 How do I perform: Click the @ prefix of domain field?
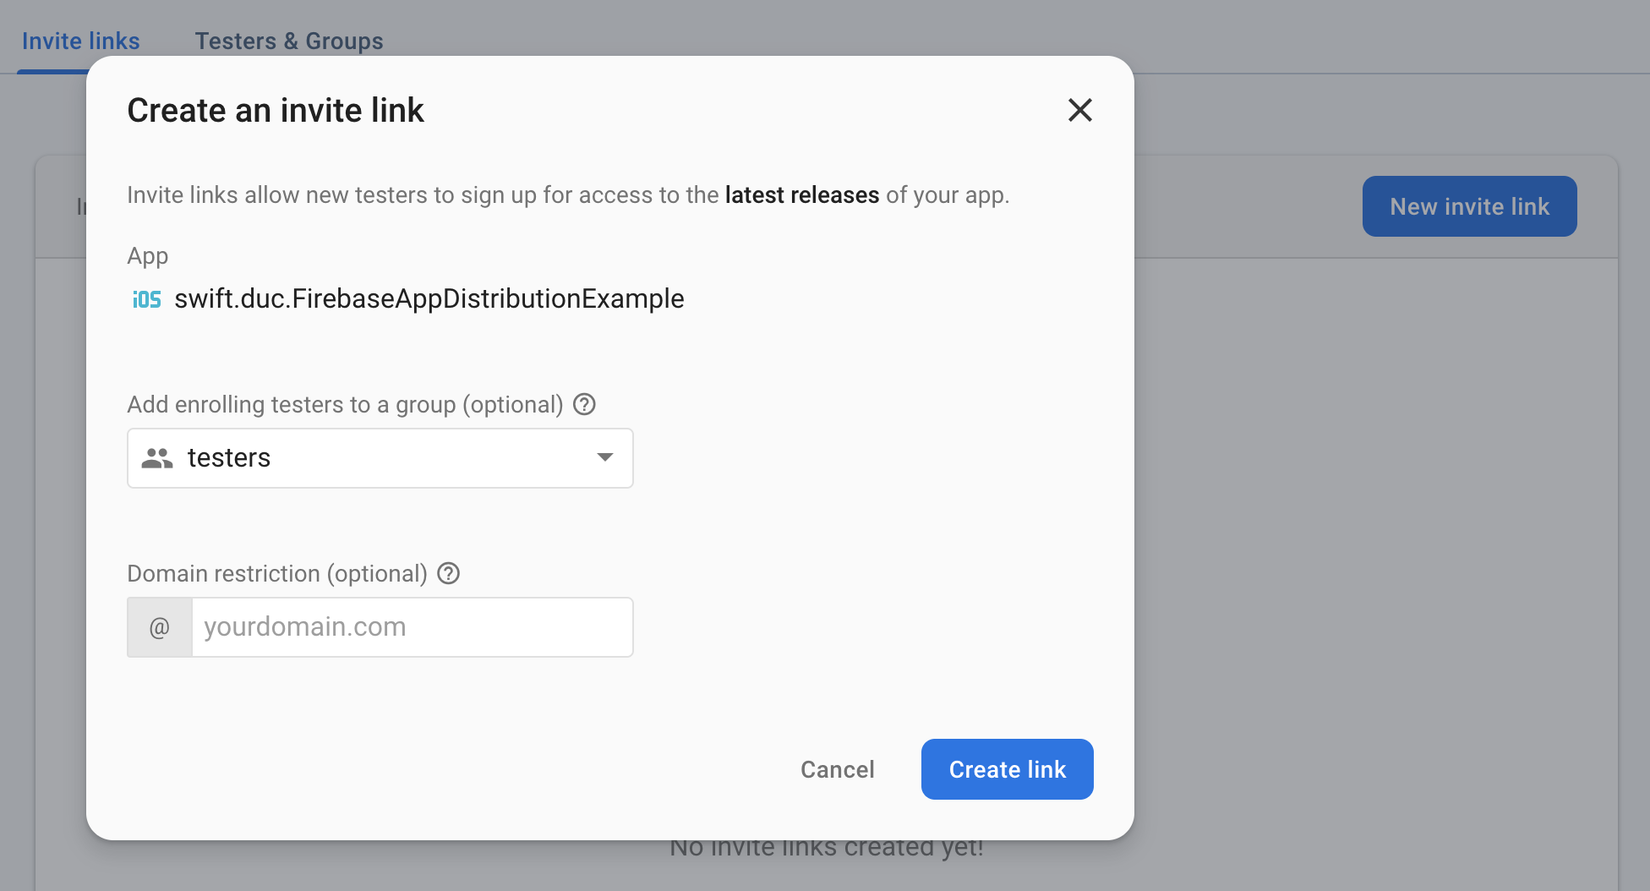click(160, 627)
